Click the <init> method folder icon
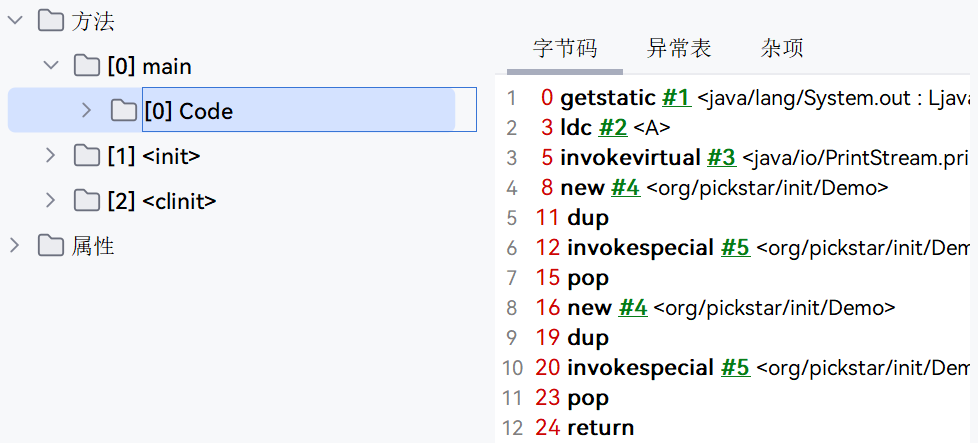This screenshot has height=443, width=978. pos(87,155)
